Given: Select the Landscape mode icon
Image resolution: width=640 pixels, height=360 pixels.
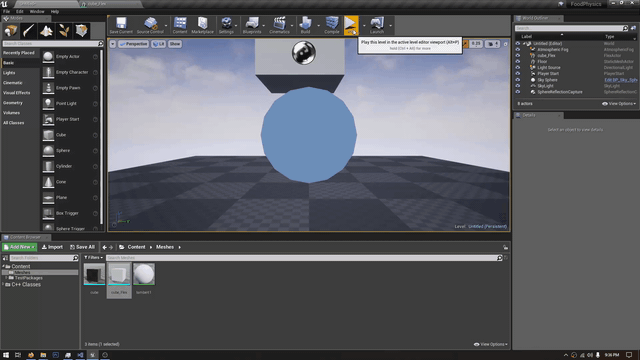Looking at the screenshot, I should (46, 31).
